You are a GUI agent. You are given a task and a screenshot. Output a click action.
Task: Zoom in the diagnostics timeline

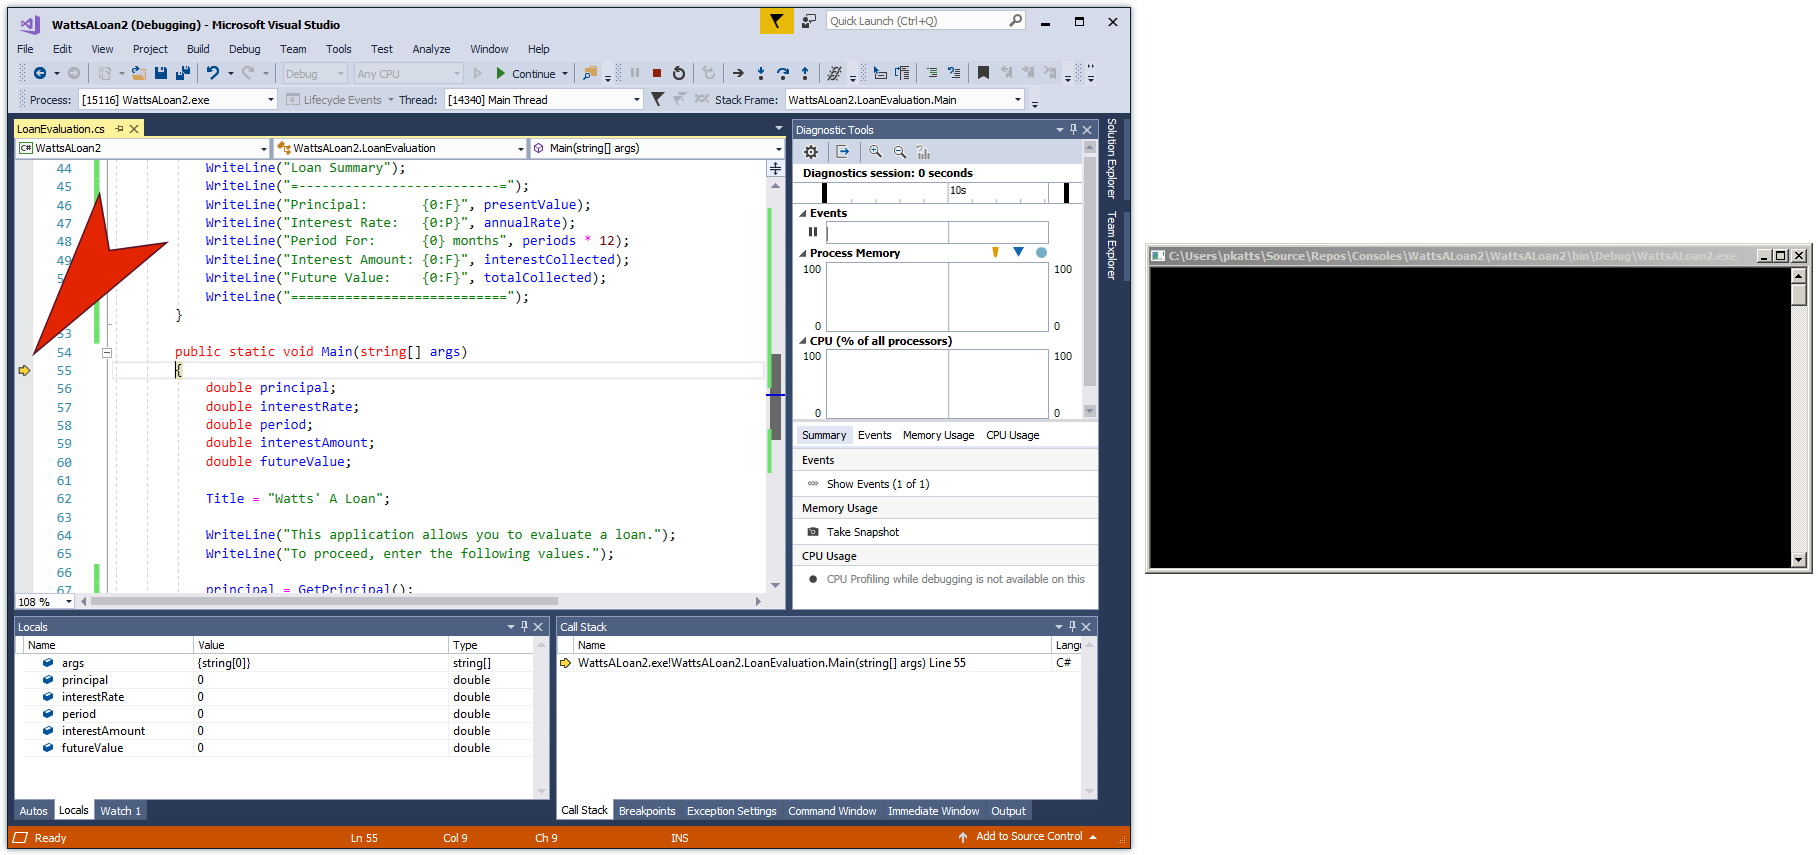(x=875, y=152)
